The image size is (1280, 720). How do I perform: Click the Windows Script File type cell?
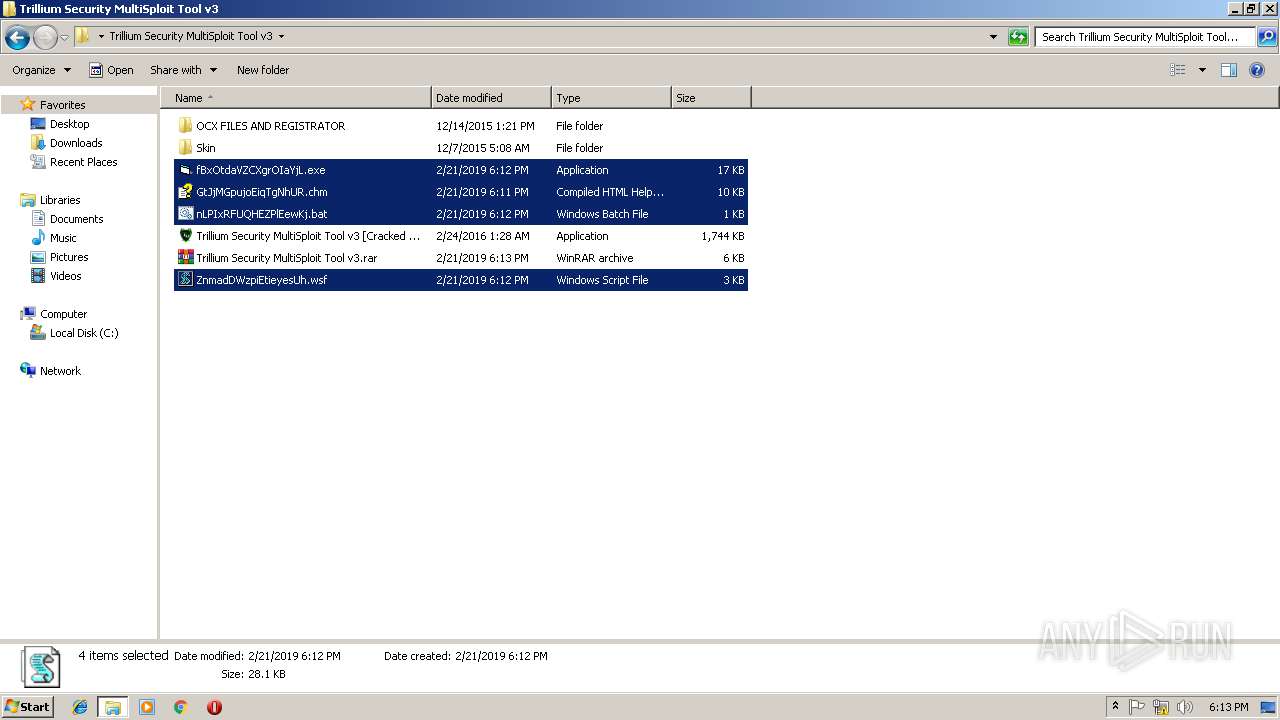pos(602,280)
